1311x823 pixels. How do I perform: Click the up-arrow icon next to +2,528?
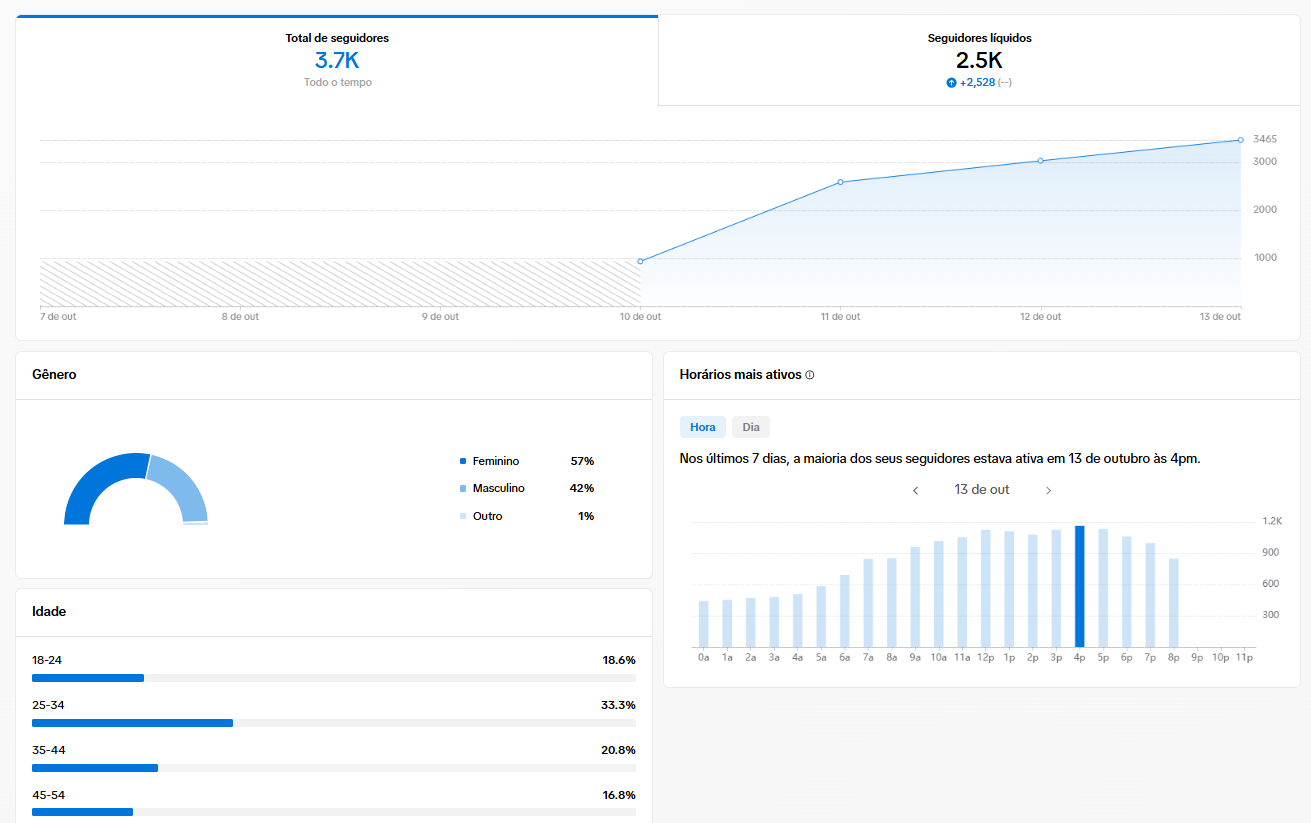pos(951,83)
